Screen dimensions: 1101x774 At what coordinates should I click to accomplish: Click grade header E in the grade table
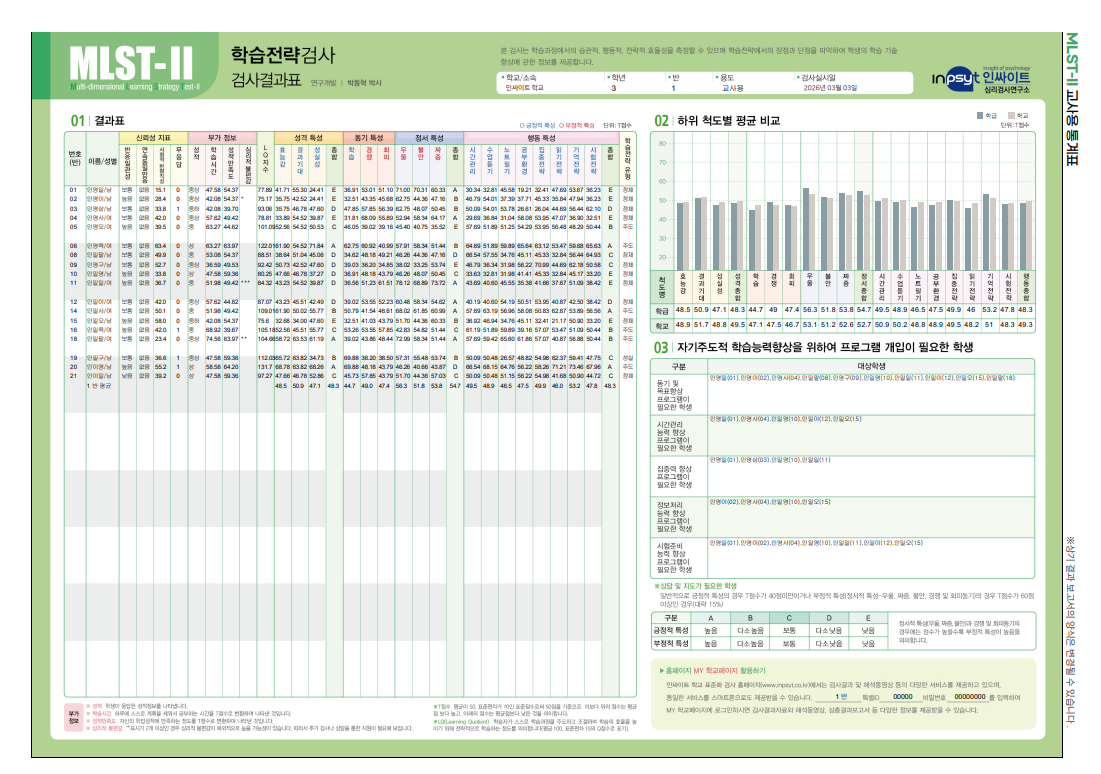tap(868, 618)
